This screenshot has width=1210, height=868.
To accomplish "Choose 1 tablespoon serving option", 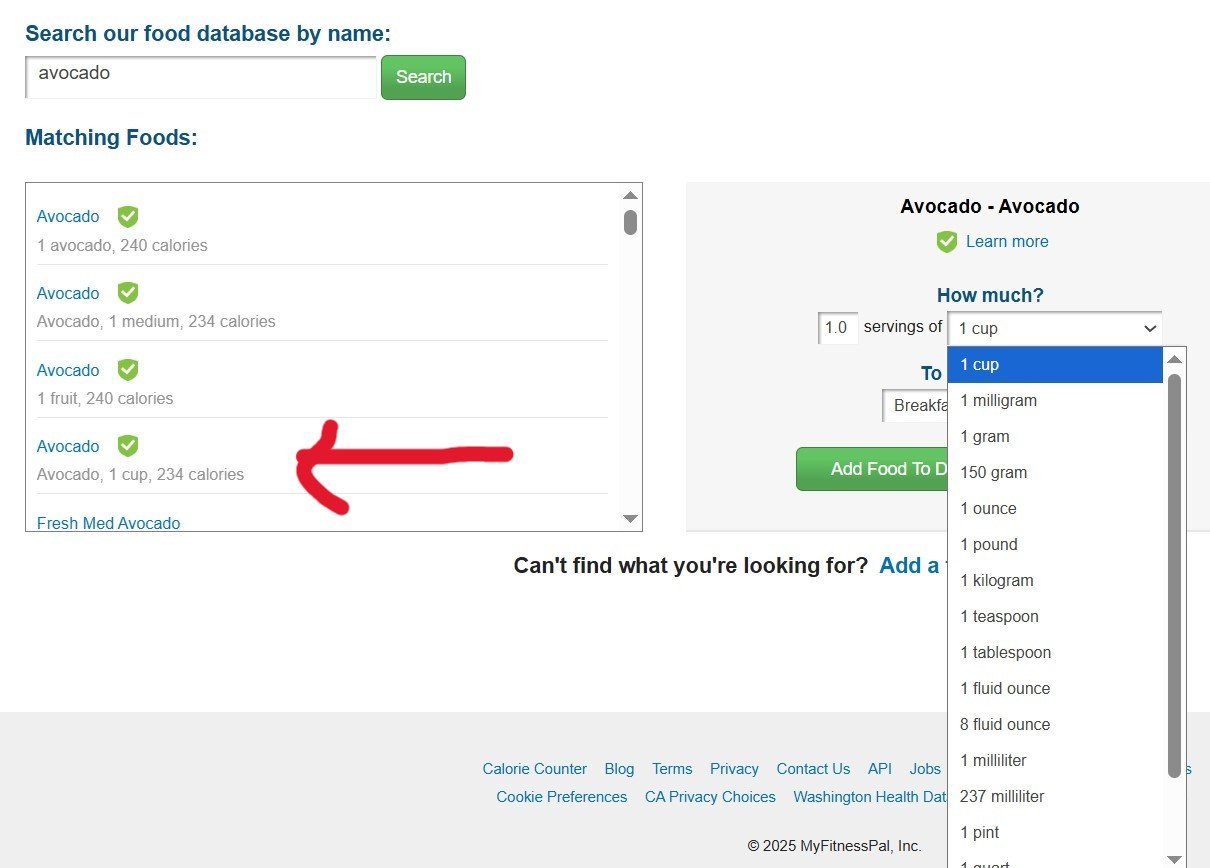I will [1055, 652].
